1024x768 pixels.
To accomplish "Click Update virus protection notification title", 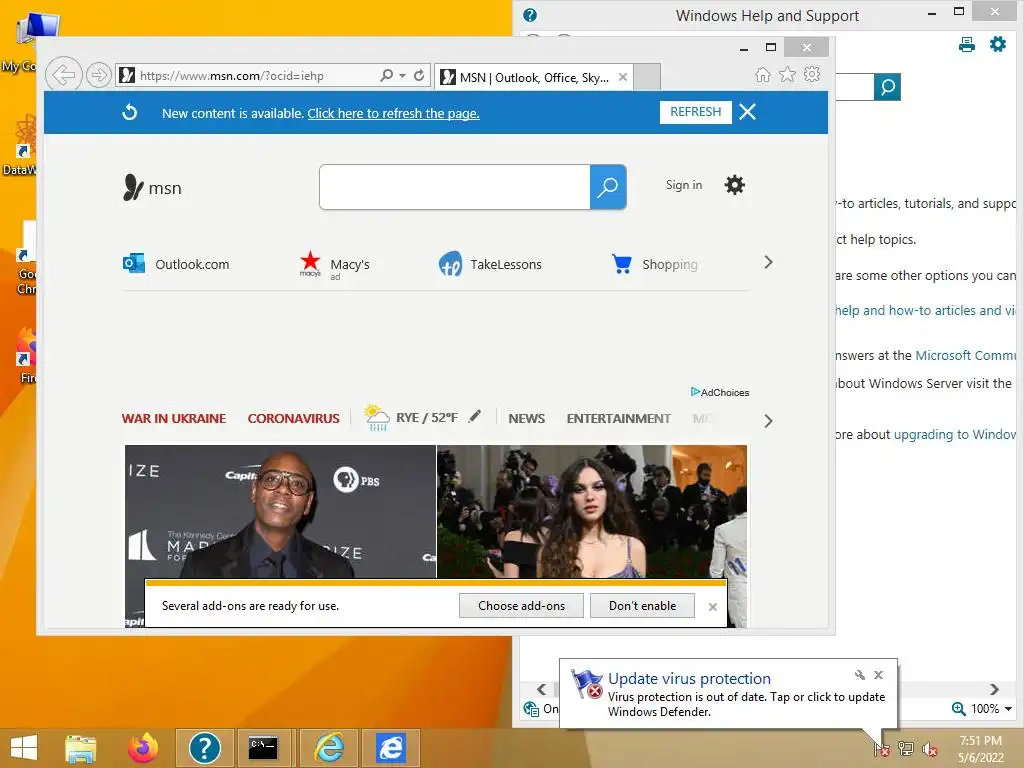I will [689, 679].
